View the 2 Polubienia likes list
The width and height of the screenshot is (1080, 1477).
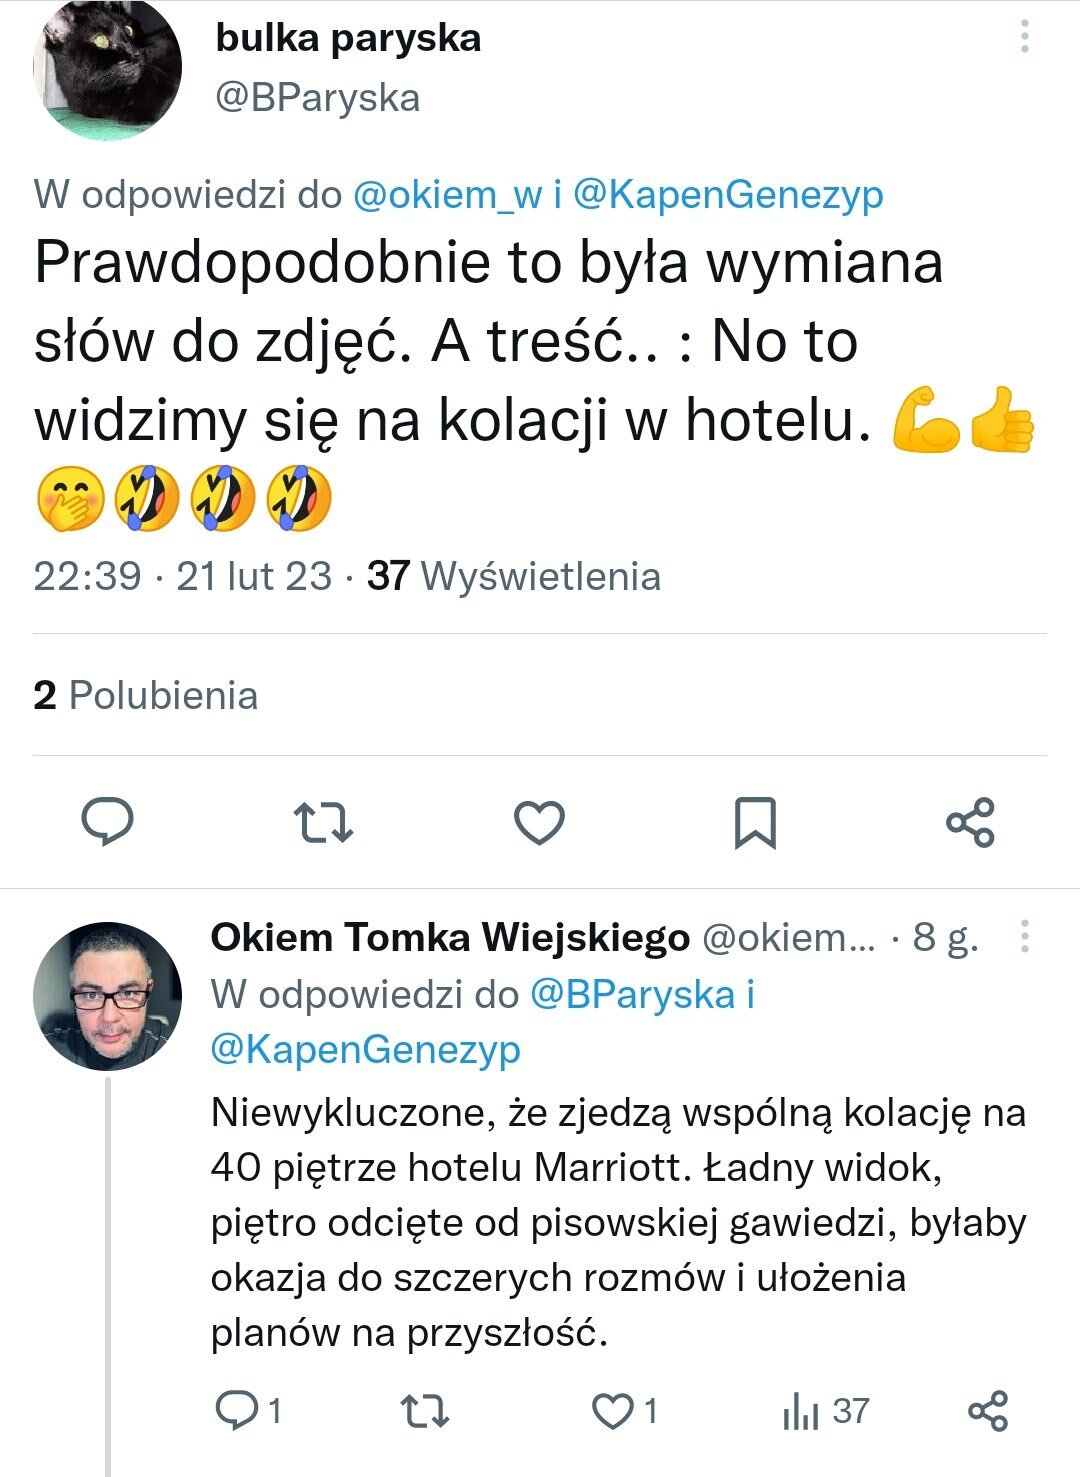(146, 695)
